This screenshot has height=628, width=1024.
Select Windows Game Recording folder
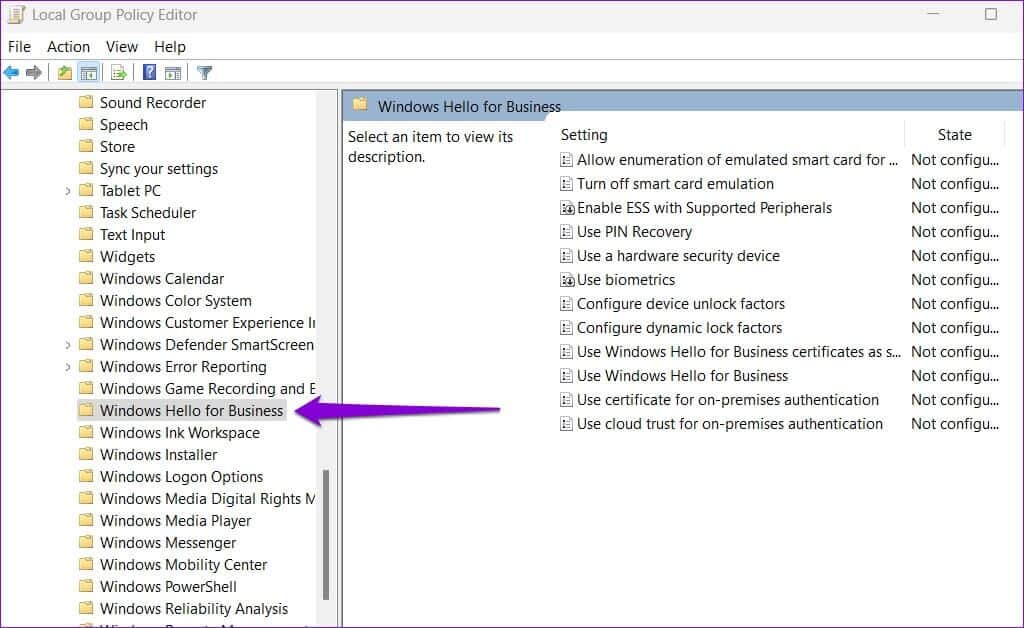207,388
